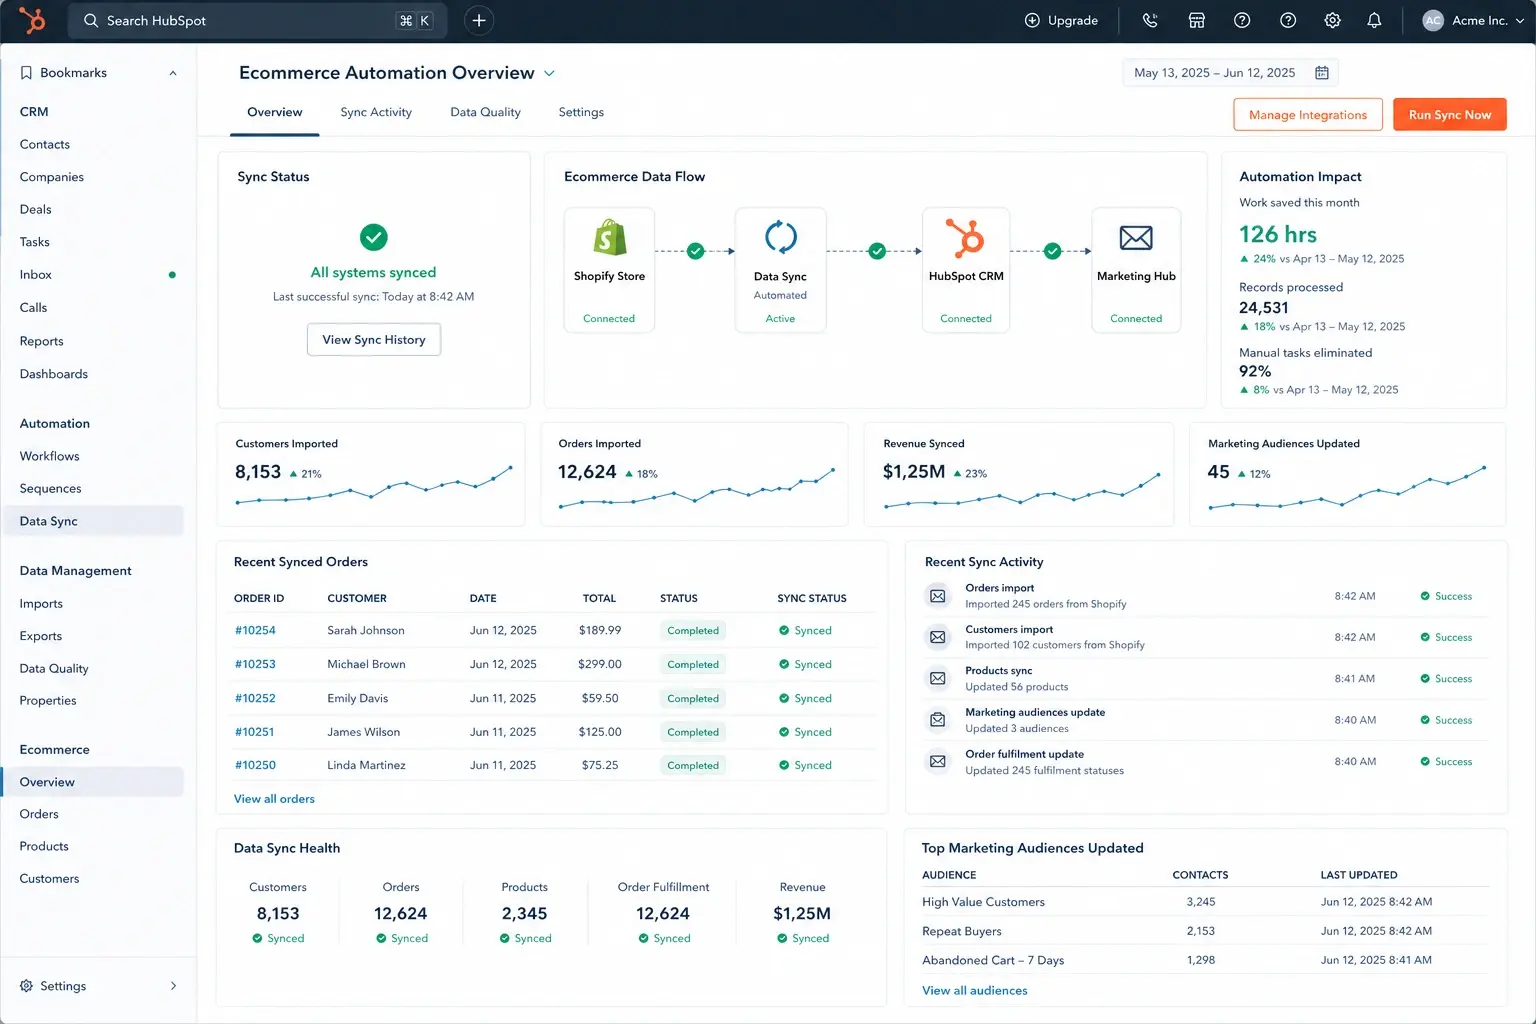Click check between Shopify Store and Data Sync
Screen dimensions: 1536x1024
coord(696,251)
